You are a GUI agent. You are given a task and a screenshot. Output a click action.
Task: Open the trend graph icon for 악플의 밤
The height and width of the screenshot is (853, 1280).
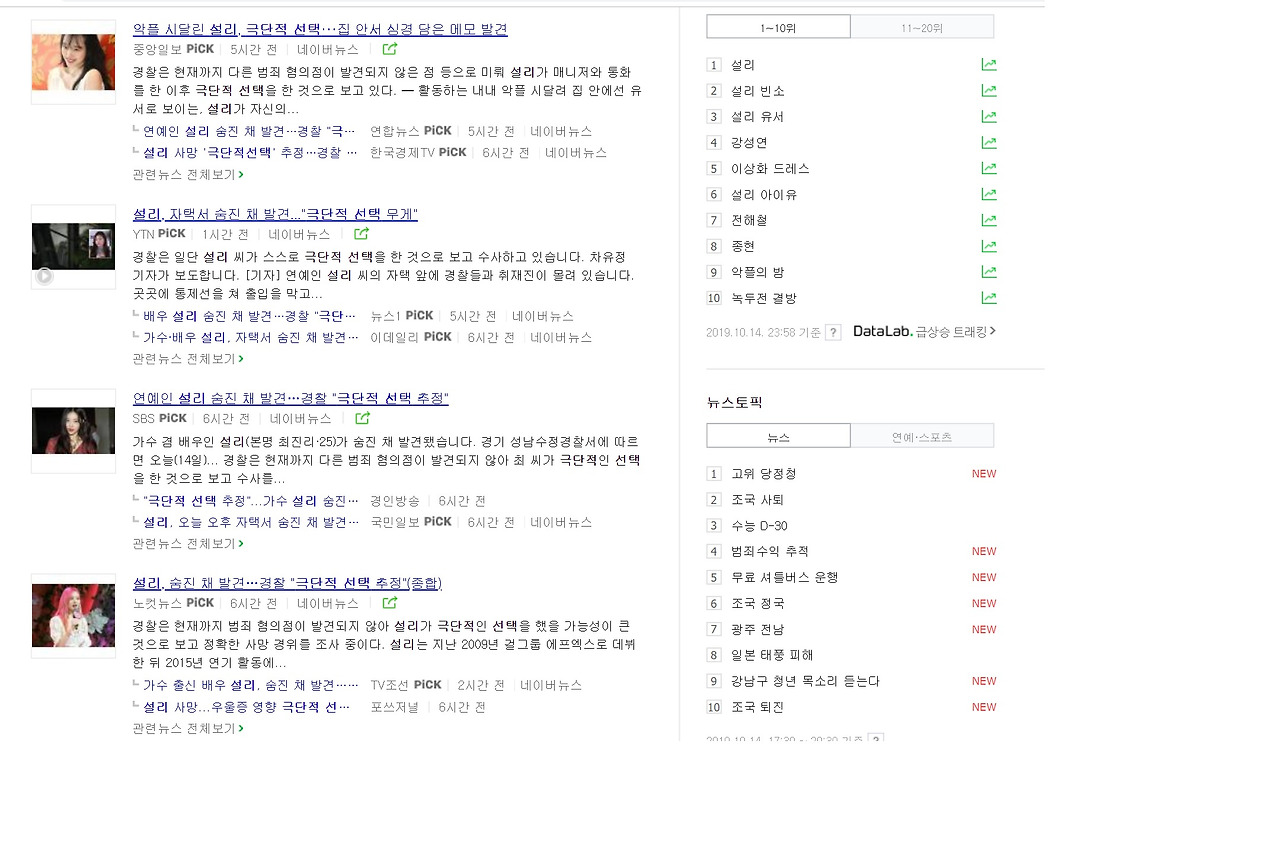(x=989, y=272)
